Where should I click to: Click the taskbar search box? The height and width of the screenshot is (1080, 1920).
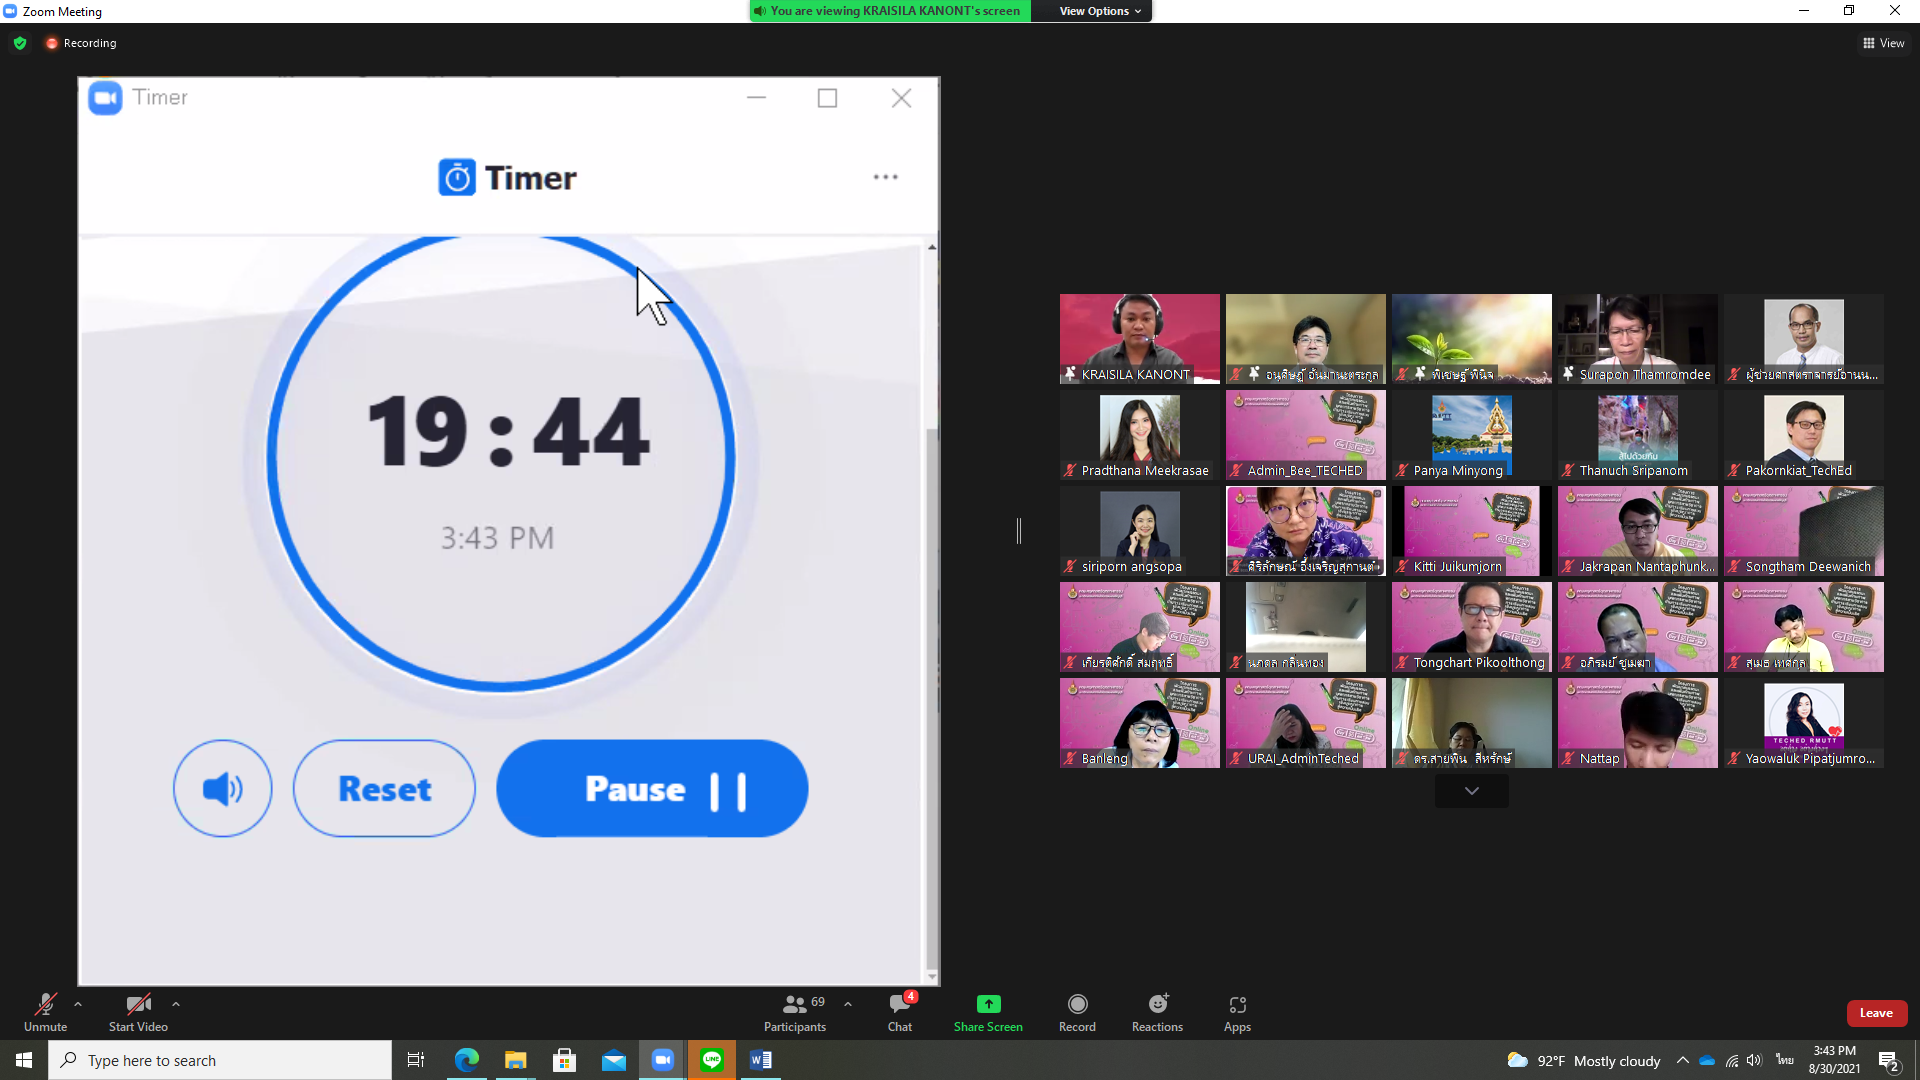pyautogui.click(x=220, y=1060)
